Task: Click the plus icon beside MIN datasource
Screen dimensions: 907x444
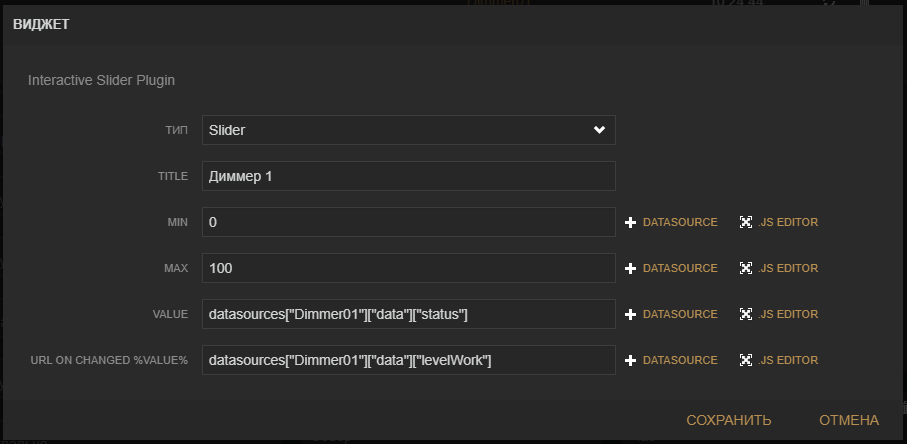Action: click(631, 223)
